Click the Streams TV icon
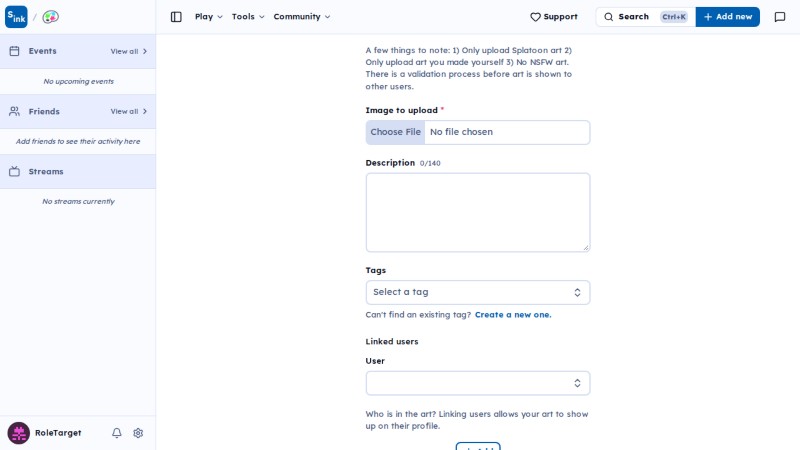 pos(14,171)
